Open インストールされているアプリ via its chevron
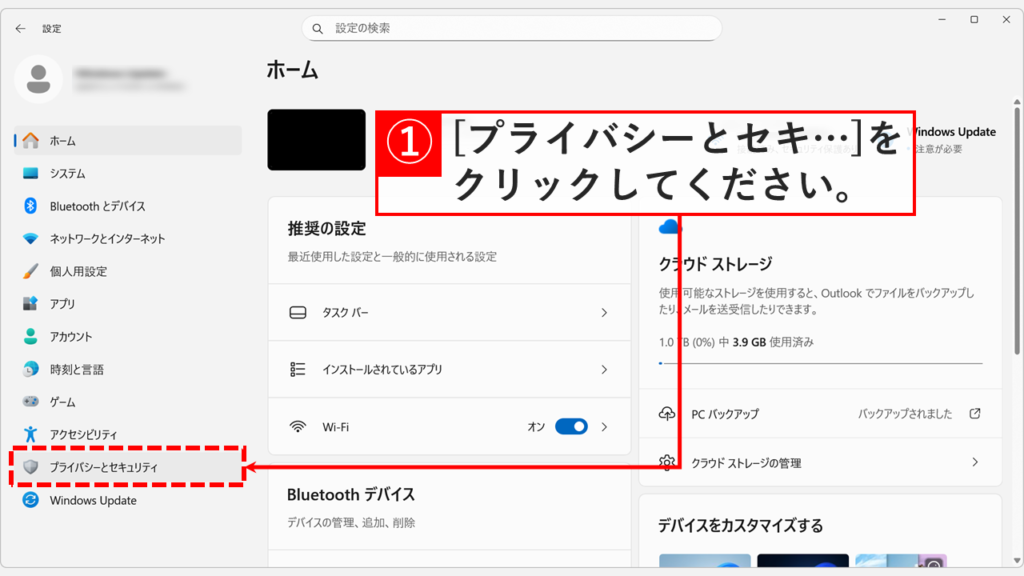 coord(603,370)
